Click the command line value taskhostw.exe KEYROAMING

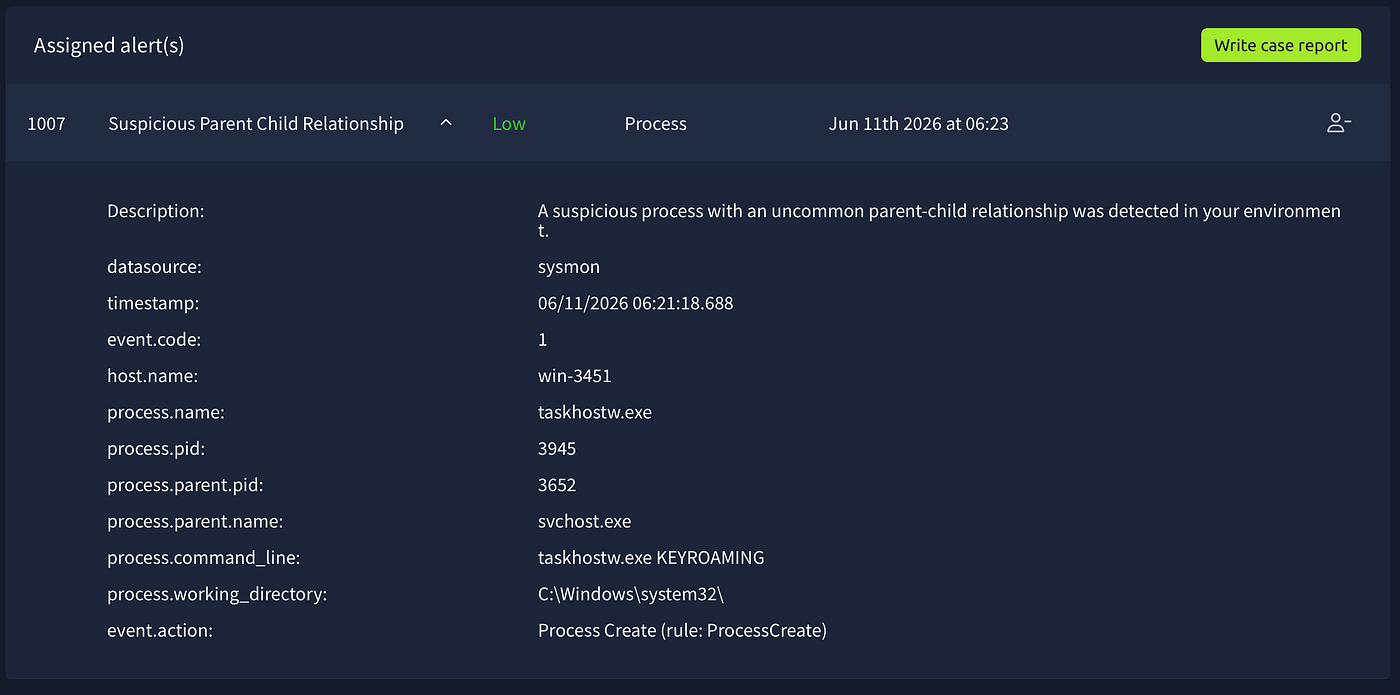(x=651, y=558)
